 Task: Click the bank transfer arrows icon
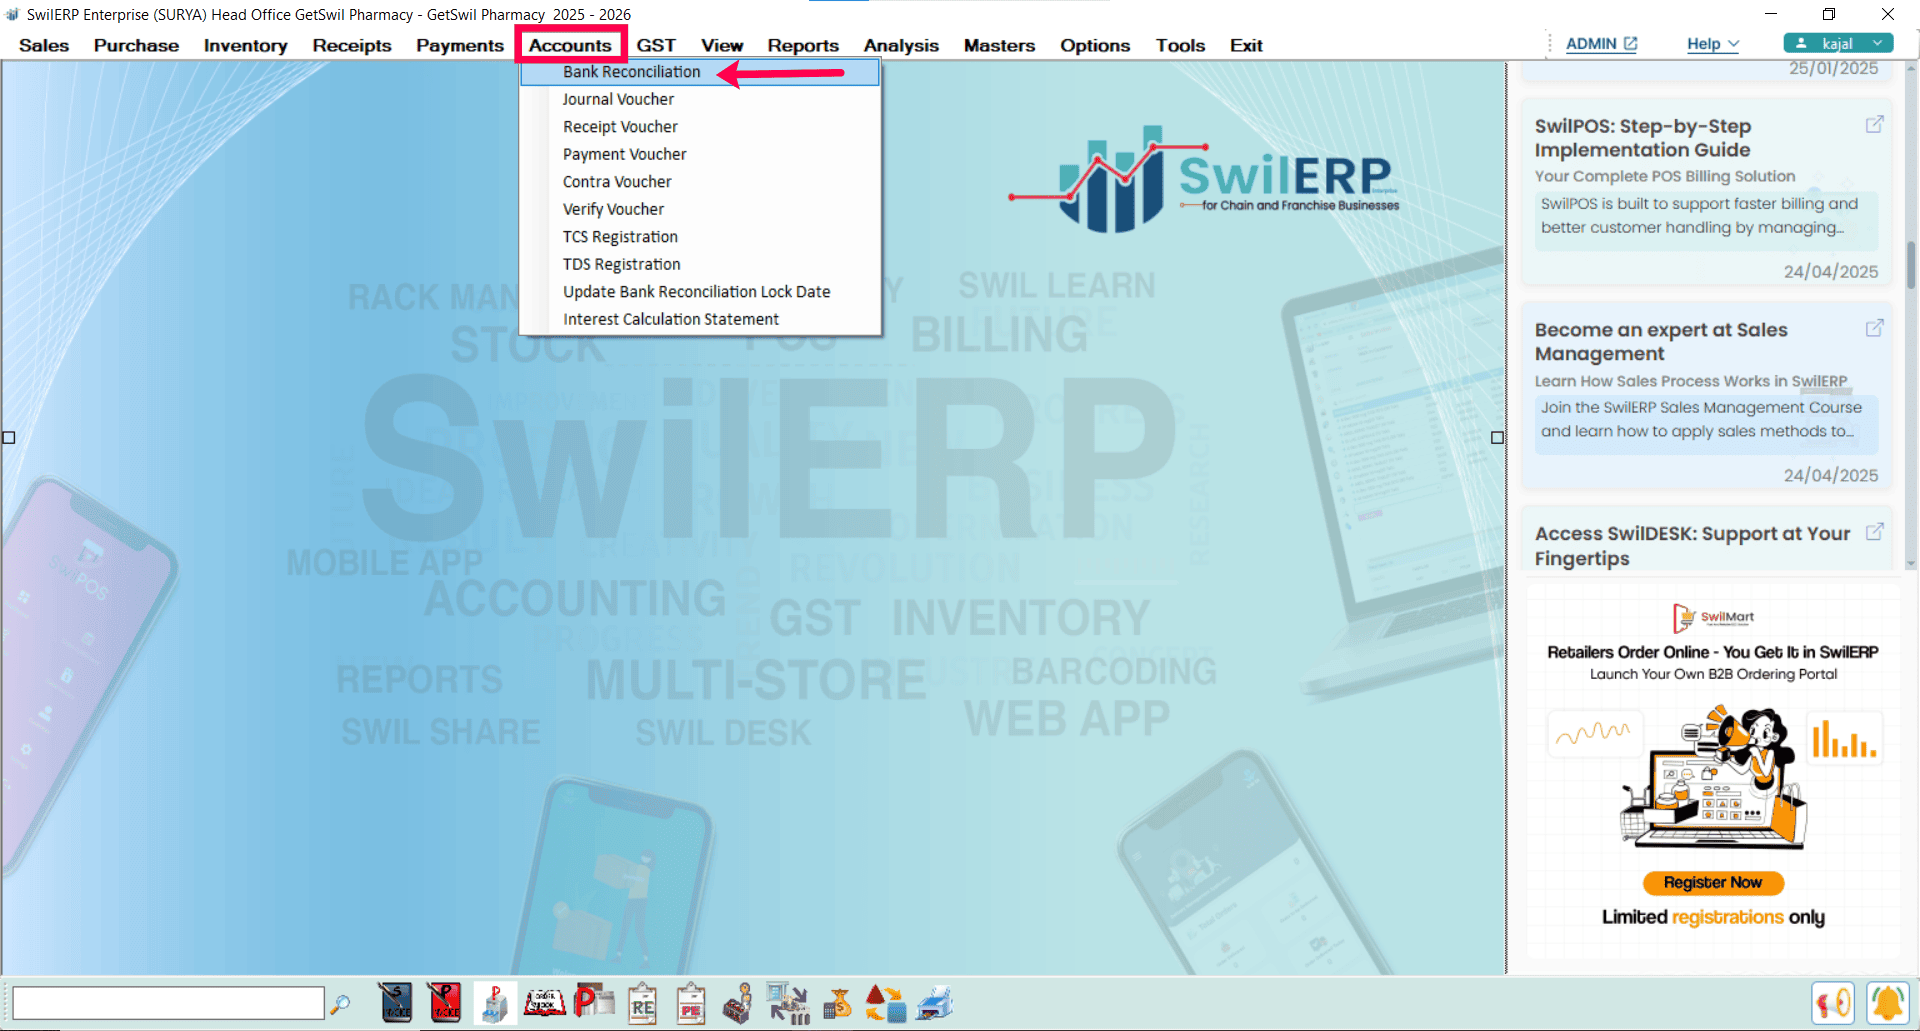coord(788,1004)
